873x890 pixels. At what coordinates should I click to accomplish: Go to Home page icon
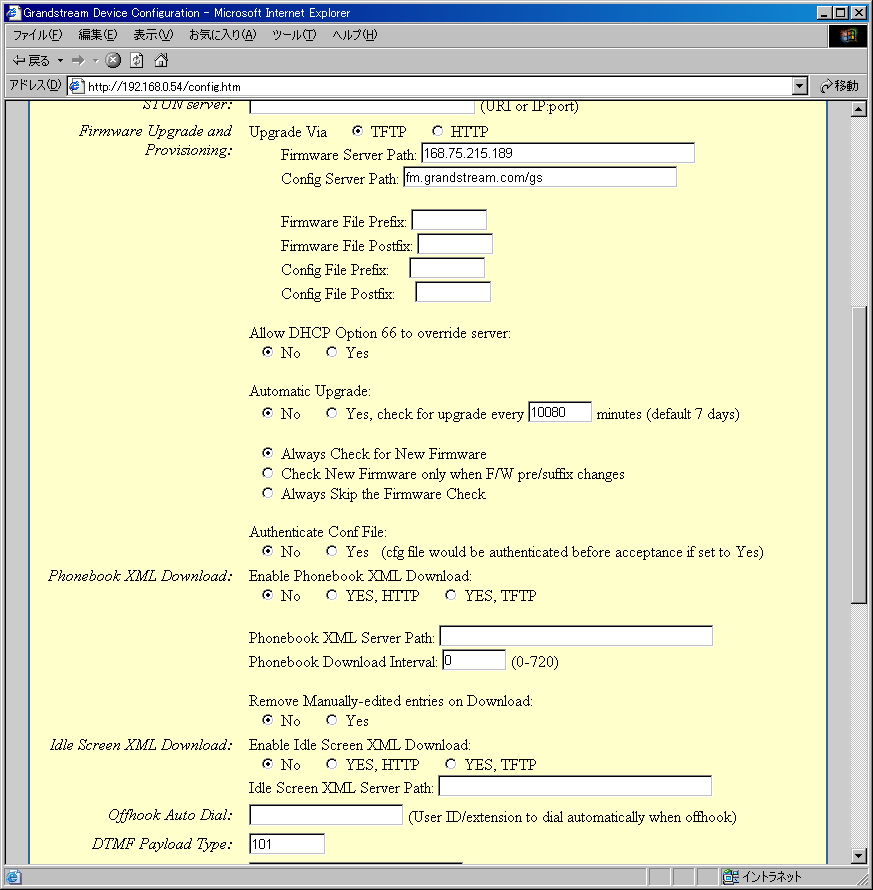tap(160, 61)
